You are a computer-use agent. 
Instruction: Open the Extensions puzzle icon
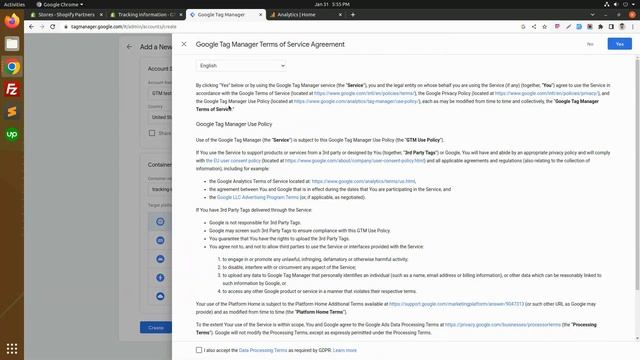[600, 27]
